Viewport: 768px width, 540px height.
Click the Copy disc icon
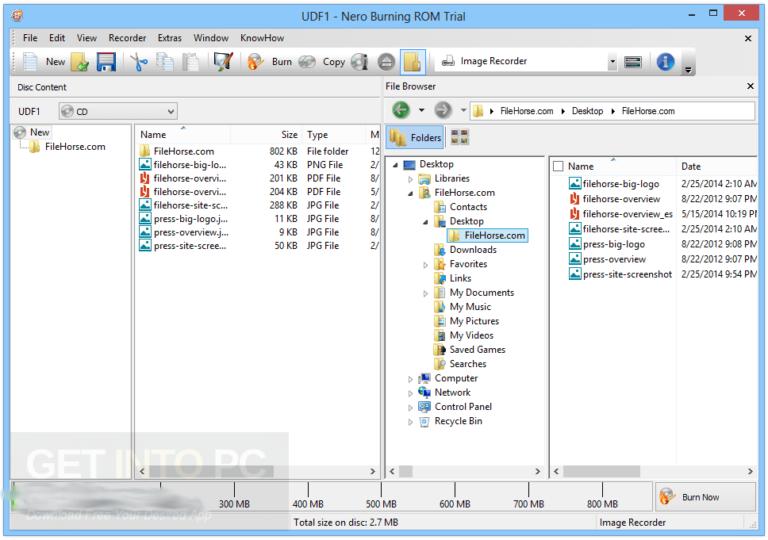coord(307,62)
